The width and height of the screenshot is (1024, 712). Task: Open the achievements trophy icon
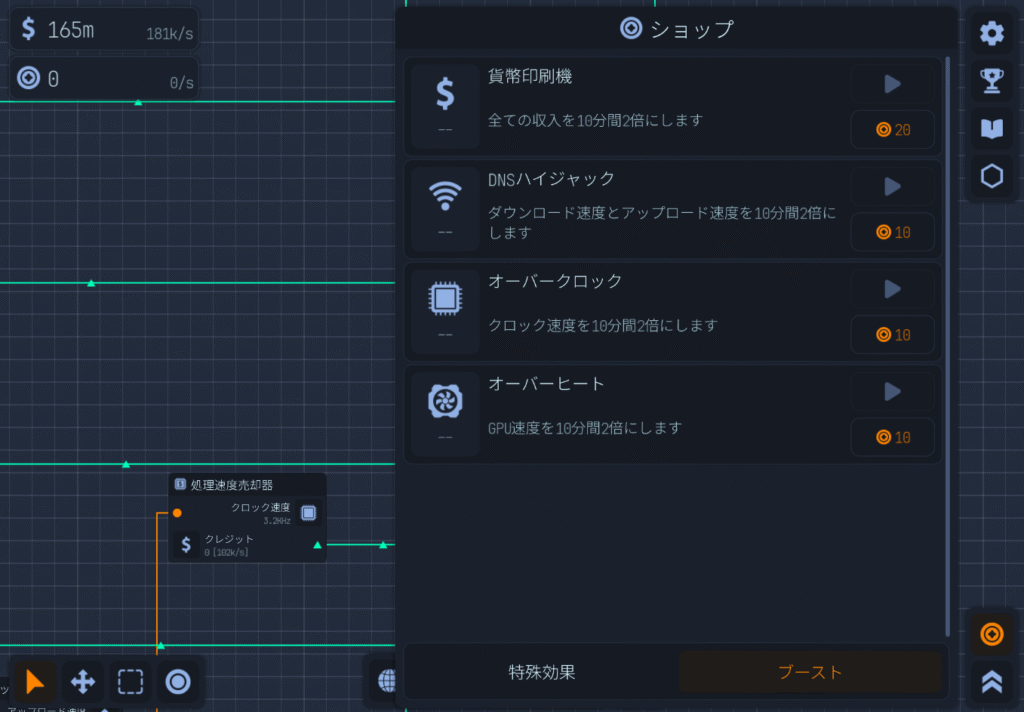(991, 81)
